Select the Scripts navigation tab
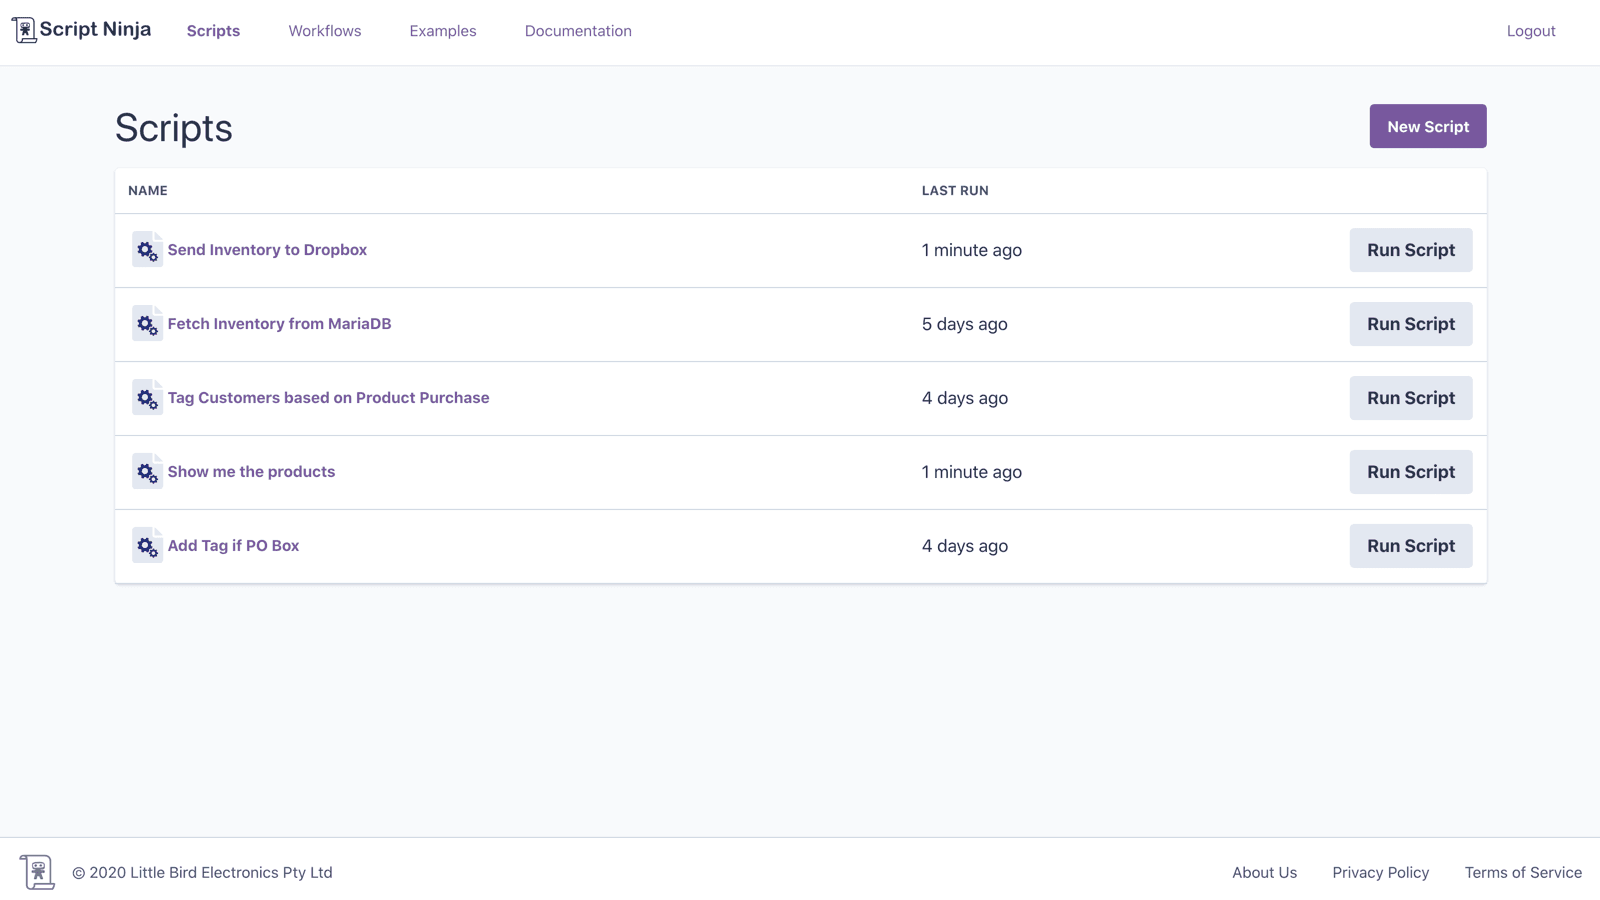This screenshot has width=1600, height=900. pyautogui.click(x=213, y=31)
